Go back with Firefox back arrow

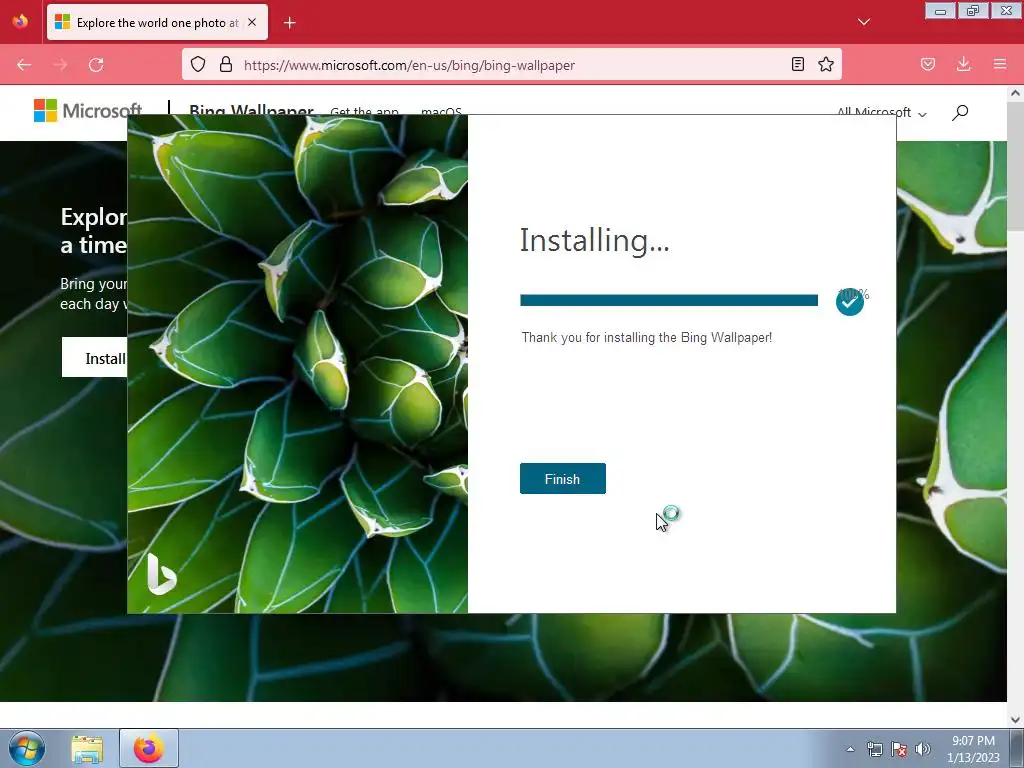[x=24, y=65]
